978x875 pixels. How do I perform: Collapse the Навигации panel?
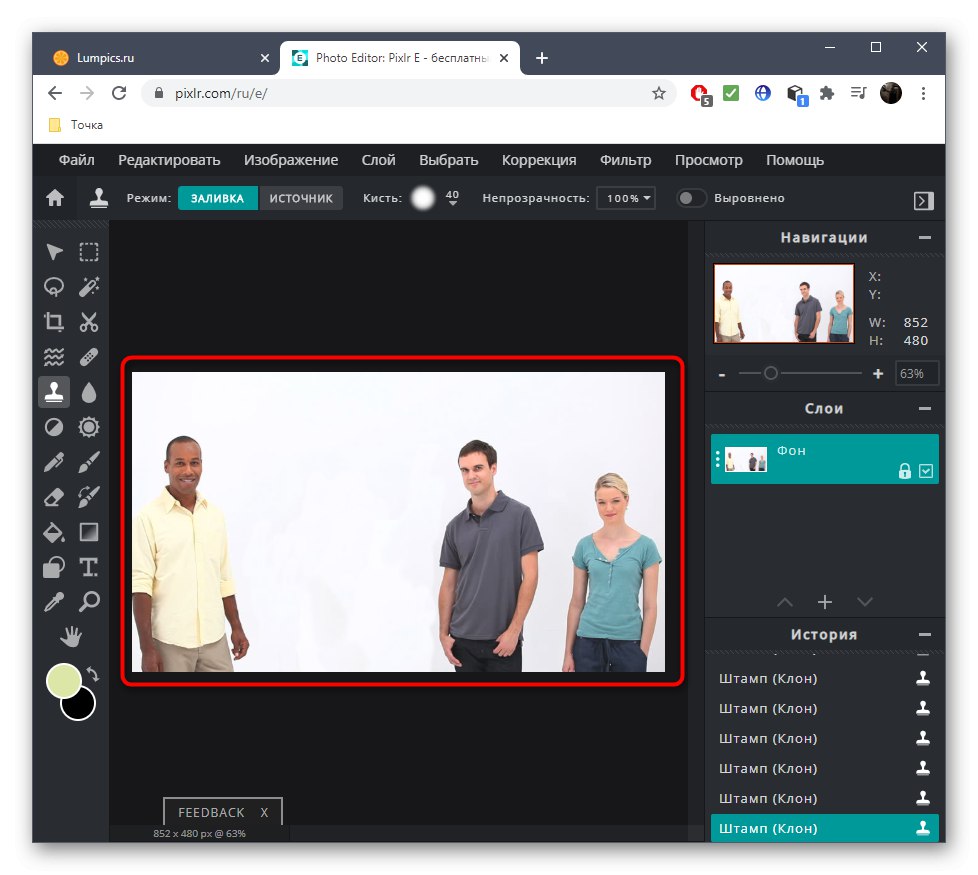(925, 238)
